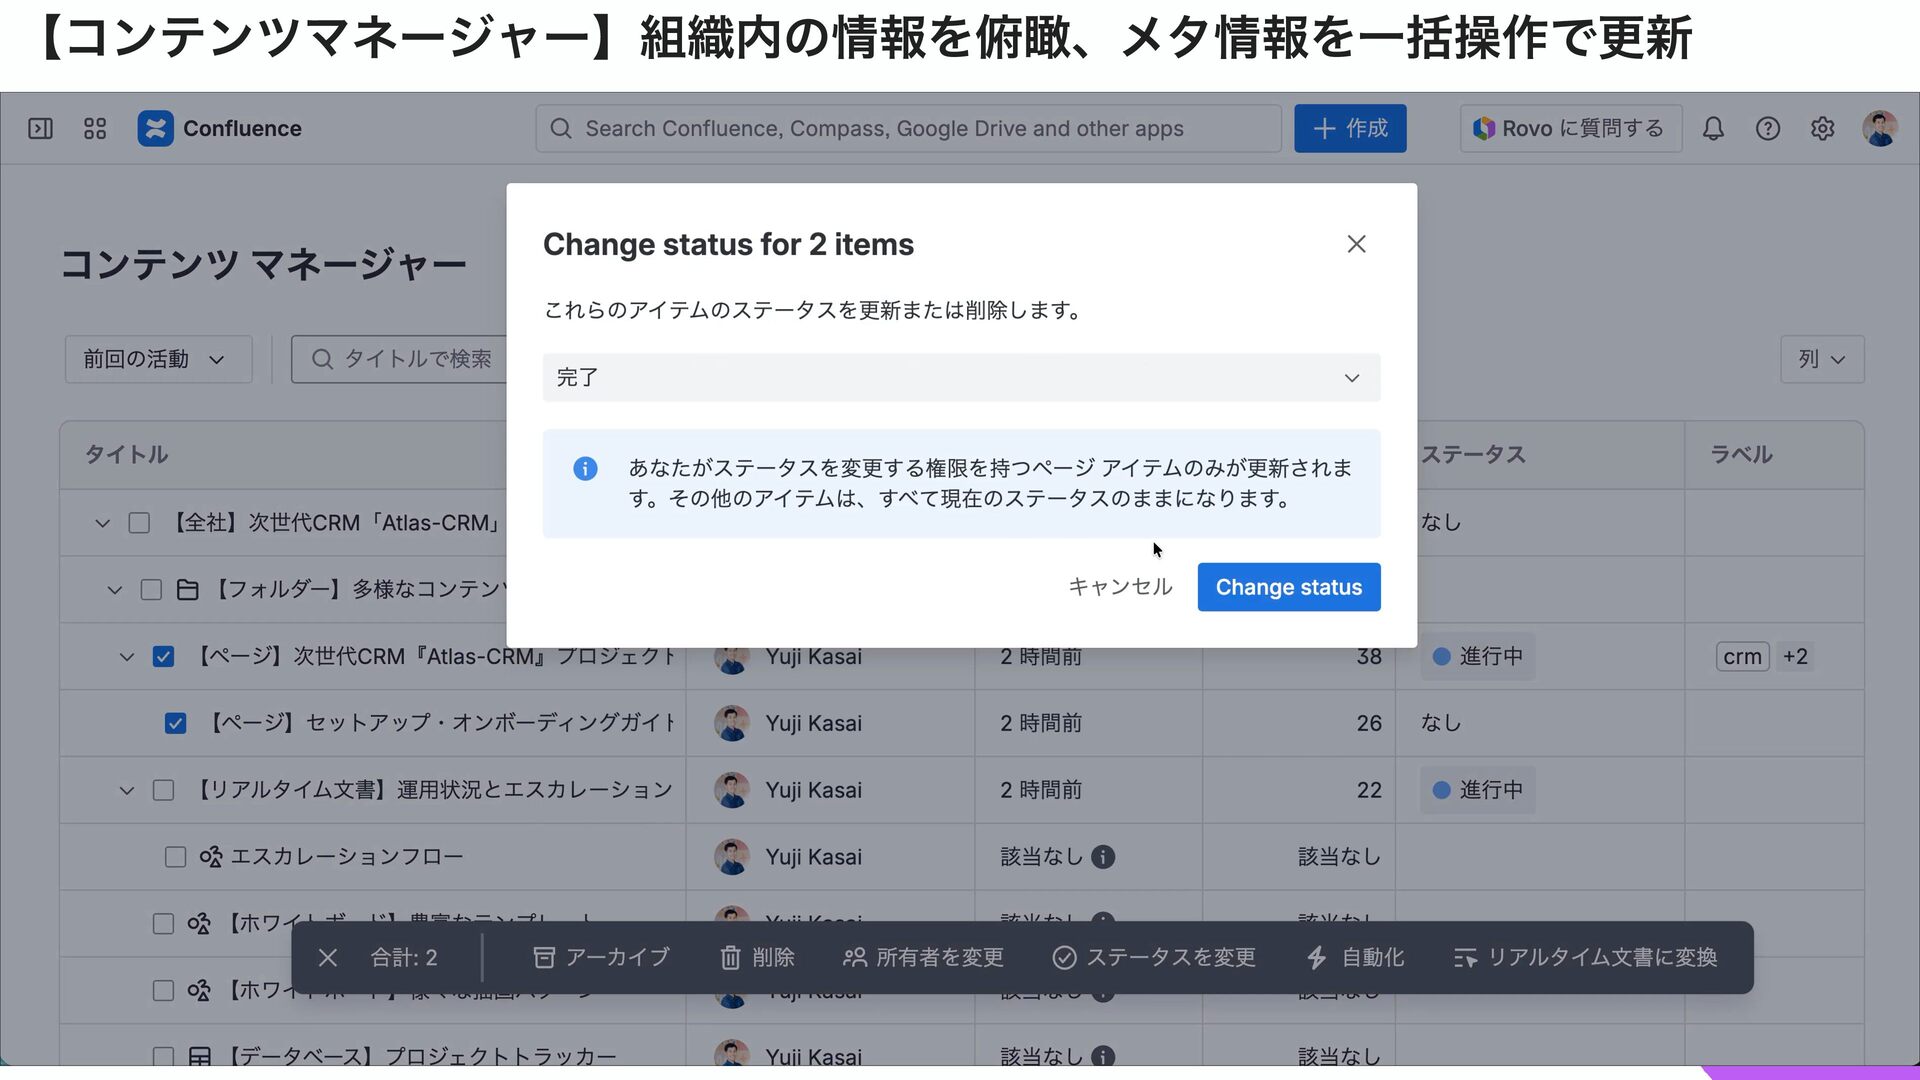Open the 完了 status dropdown
Viewport: 1920px width, 1080px height.
960,377
